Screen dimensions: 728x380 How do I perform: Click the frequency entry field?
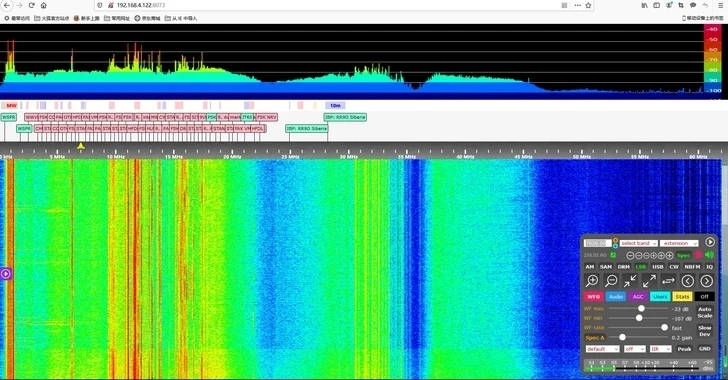pyautogui.click(x=598, y=243)
